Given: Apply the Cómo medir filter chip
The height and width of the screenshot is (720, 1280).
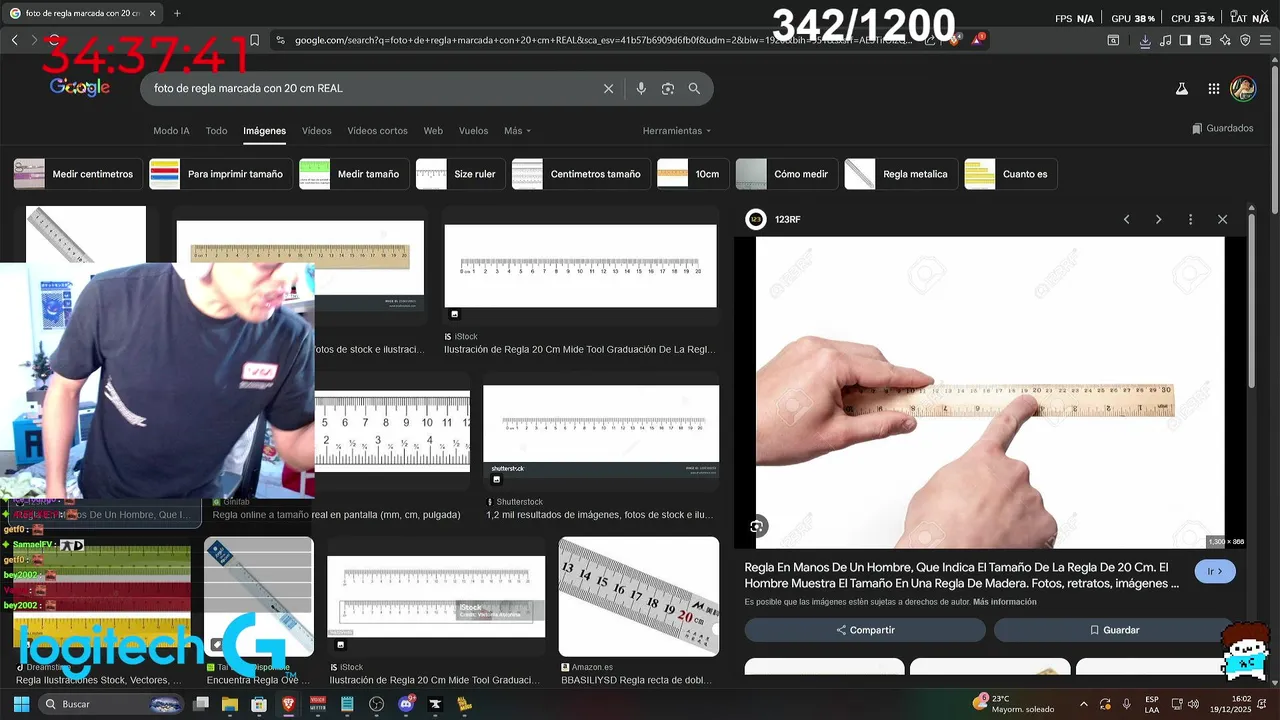Looking at the screenshot, I should point(786,174).
